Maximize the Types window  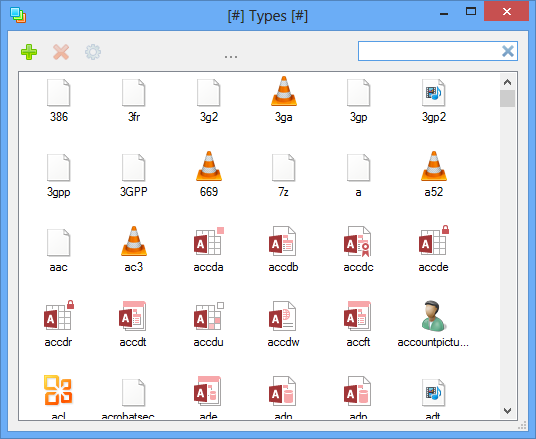(471, 12)
